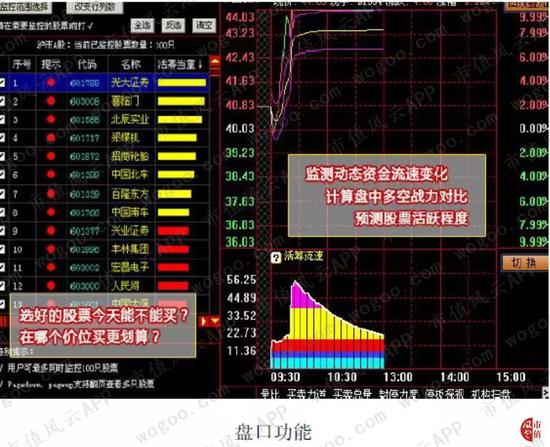Select stock name 宏昌电子
This screenshot has width=550, height=447.
130,267
